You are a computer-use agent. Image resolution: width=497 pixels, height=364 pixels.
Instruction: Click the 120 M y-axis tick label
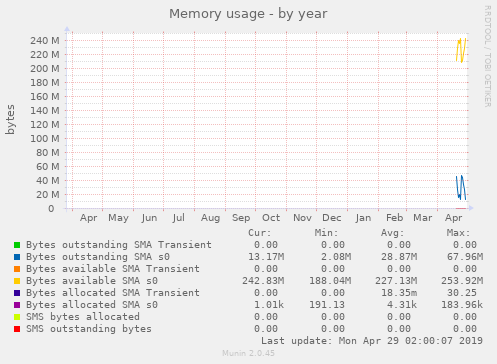coord(45,125)
